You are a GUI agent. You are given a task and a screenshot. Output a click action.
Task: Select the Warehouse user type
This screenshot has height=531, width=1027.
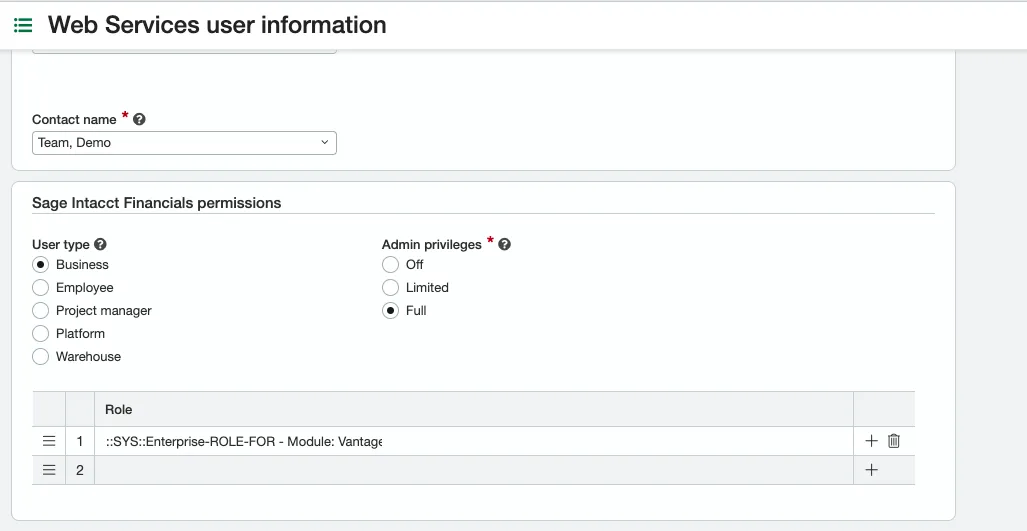[x=41, y=356]
